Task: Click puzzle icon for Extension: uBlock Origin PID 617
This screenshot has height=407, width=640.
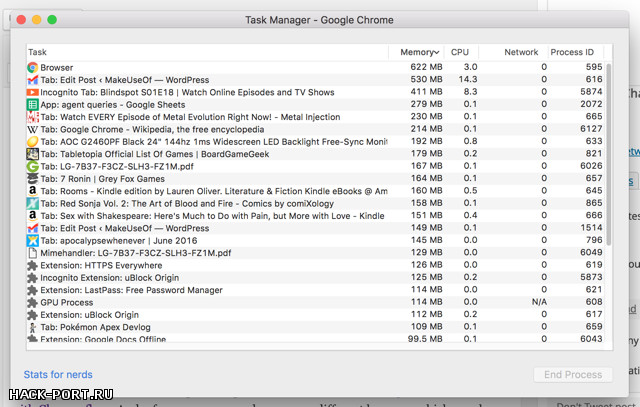Action: [32, 315]
